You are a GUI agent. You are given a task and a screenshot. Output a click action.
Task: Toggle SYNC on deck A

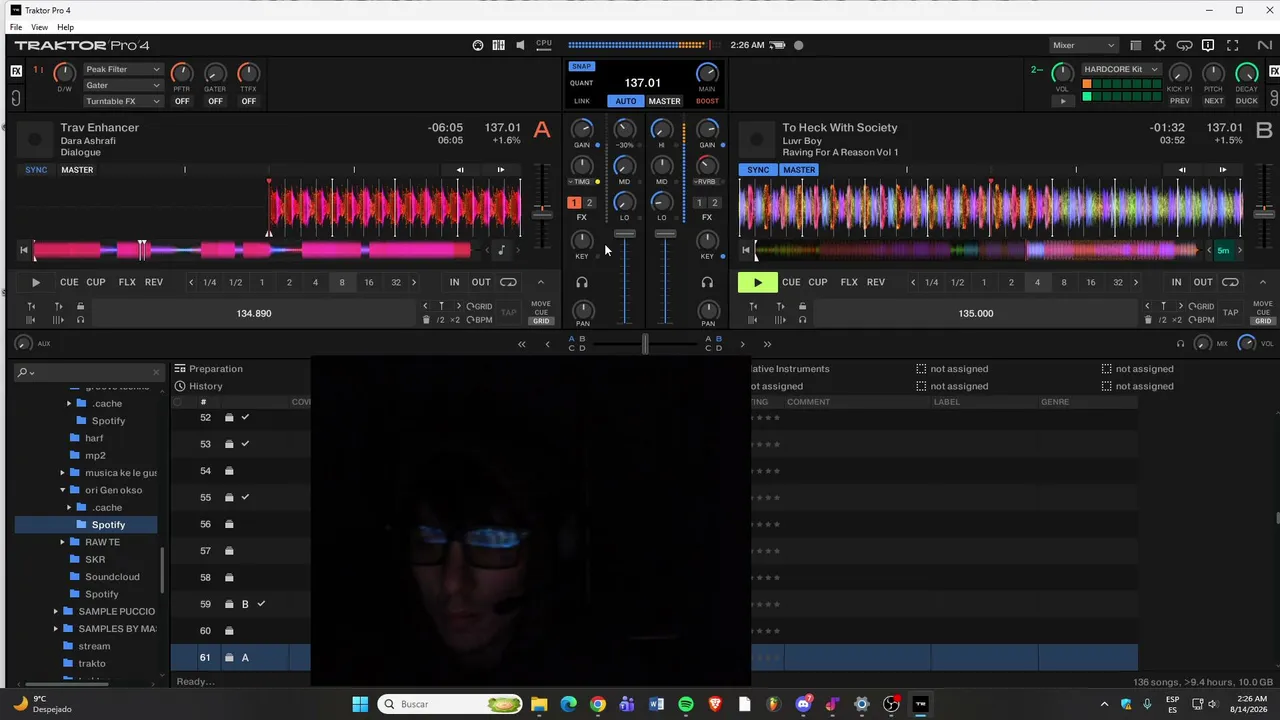coord(36,170)
